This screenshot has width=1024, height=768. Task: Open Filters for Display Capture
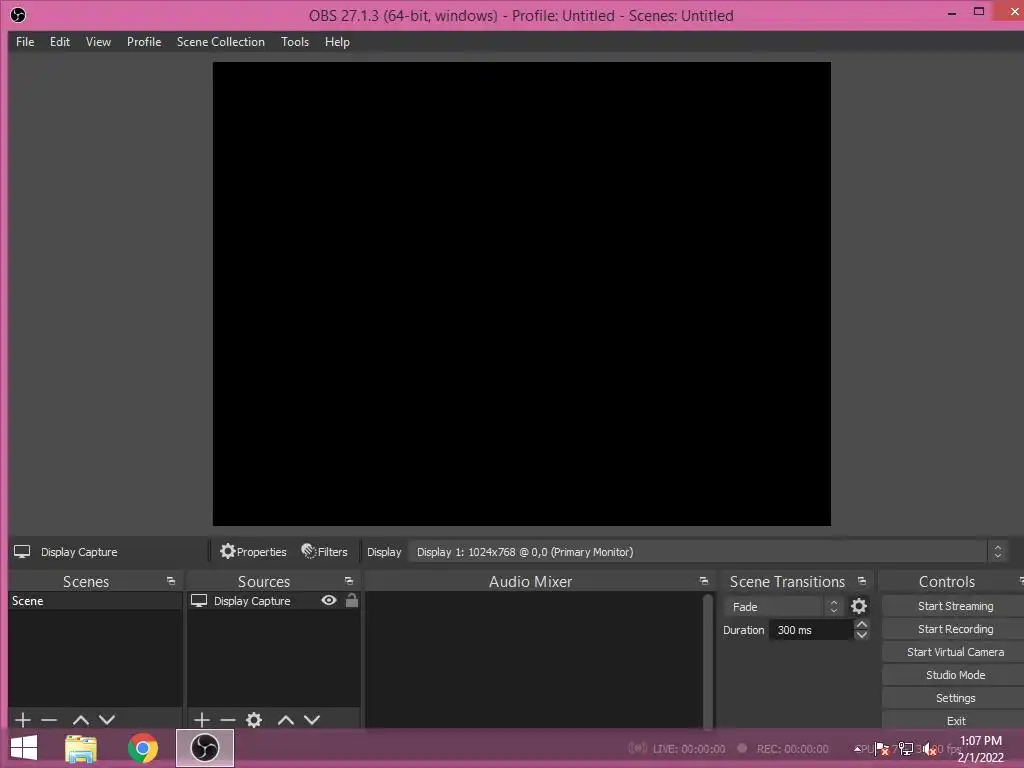tap(325, 552)
